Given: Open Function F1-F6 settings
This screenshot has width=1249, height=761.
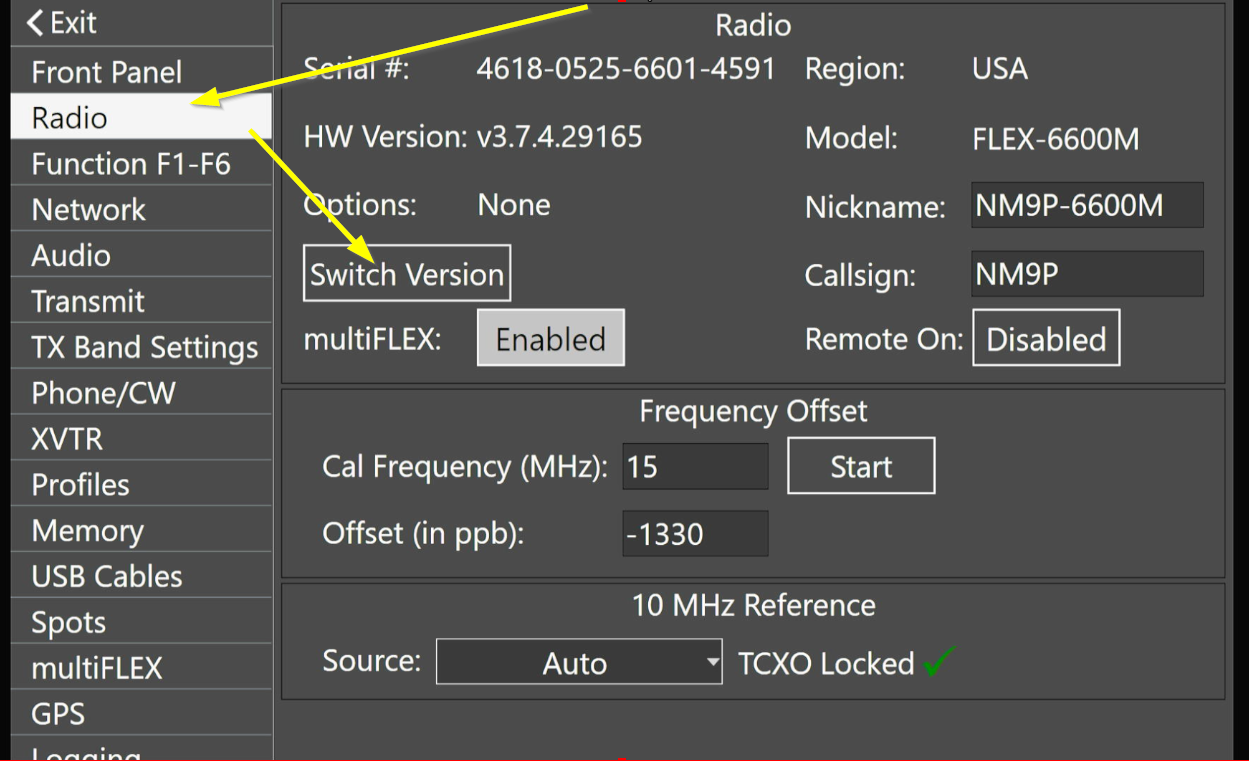Looking at the screenshot, I should coord(141,164).
